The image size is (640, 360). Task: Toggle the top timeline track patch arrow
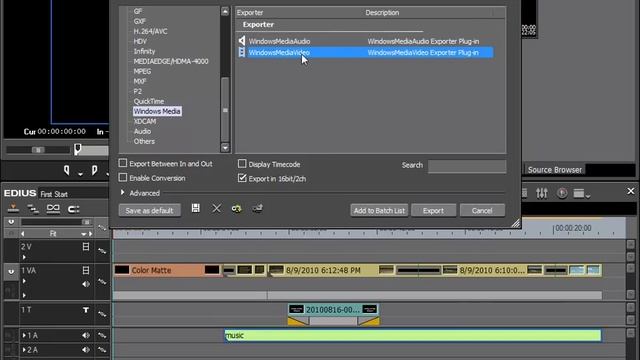pos(11,222)
